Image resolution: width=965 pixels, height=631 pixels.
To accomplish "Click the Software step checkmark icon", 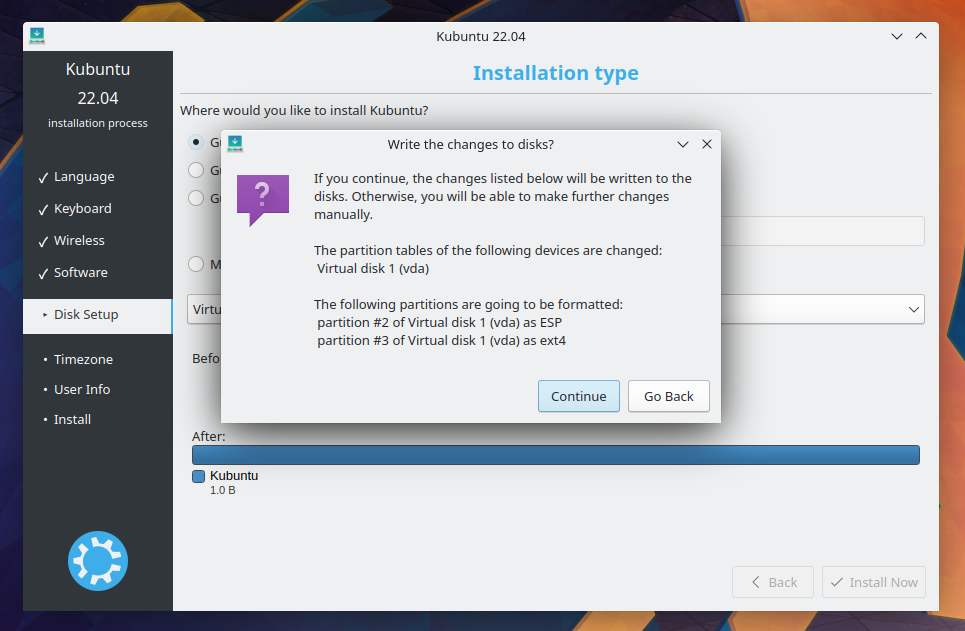I will coord(43,274).
